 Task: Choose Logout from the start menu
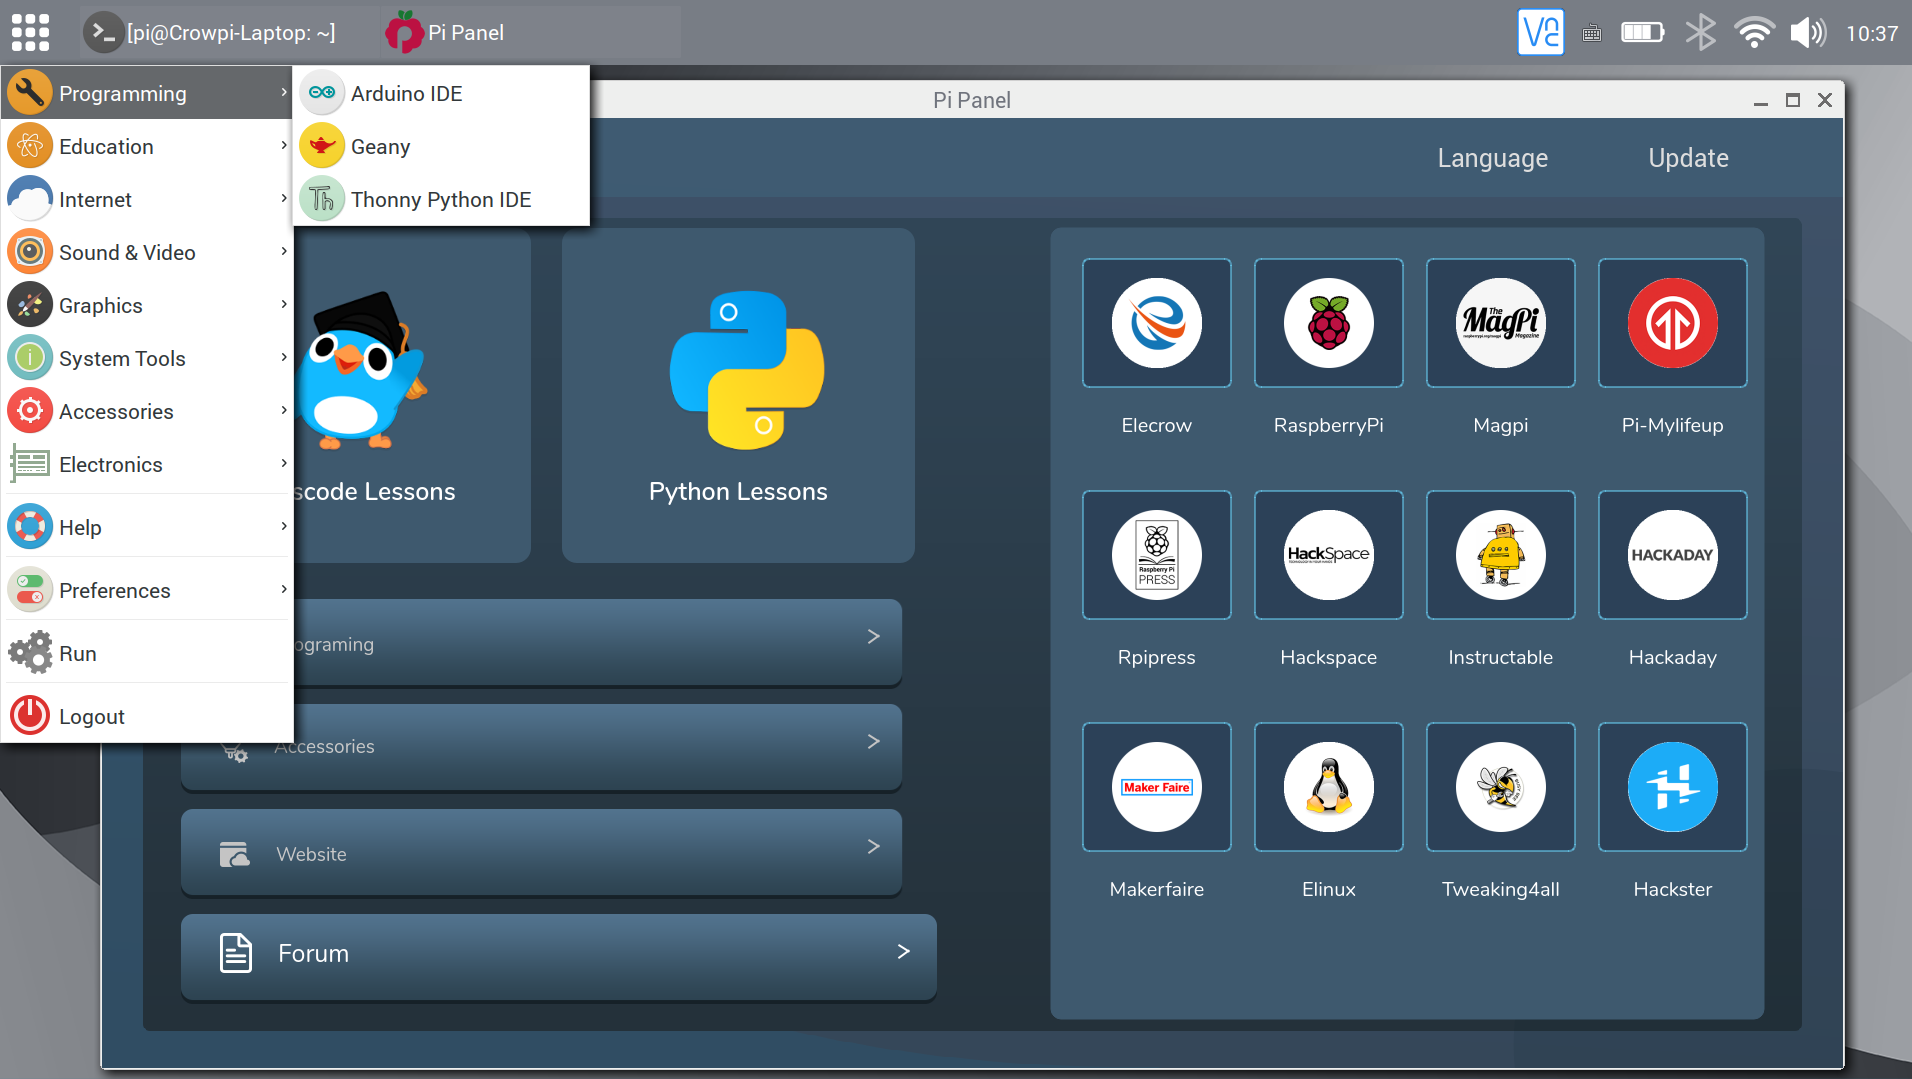(147, 716)
